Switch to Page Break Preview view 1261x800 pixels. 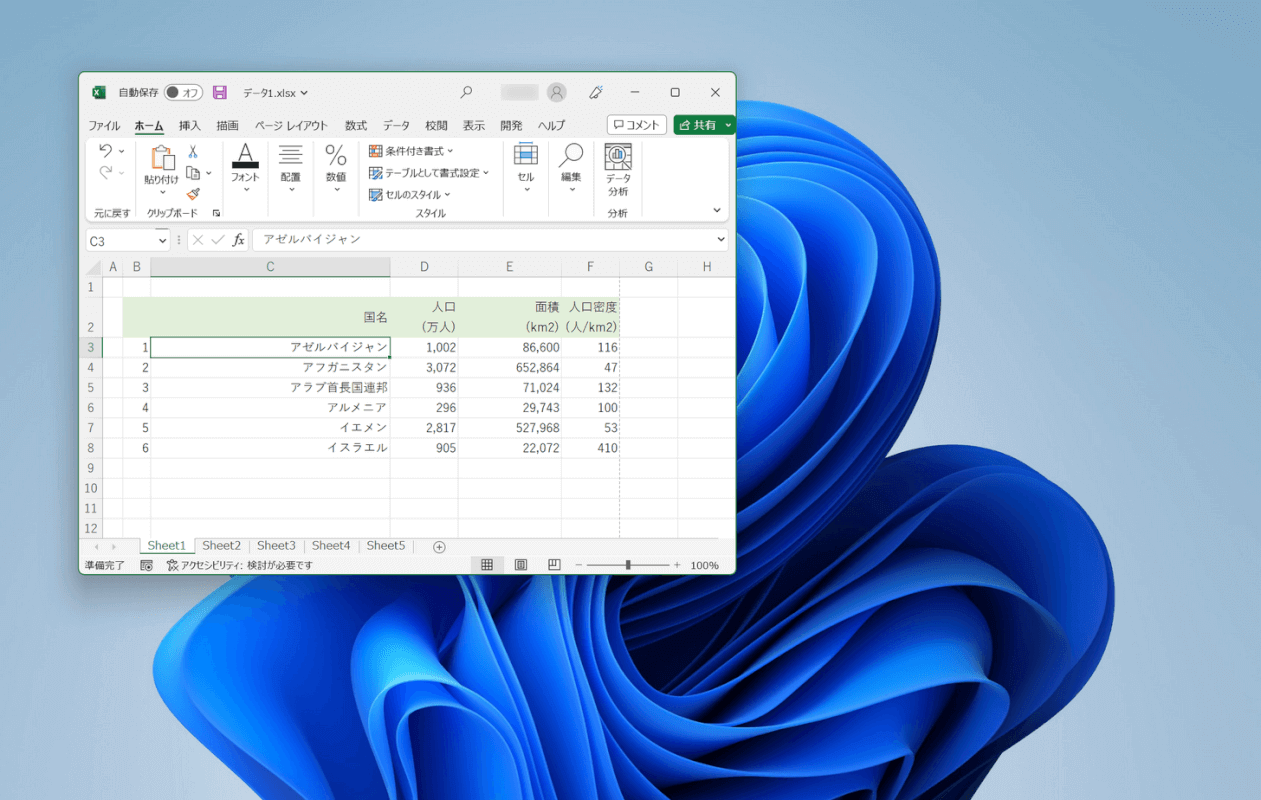point(554,565)
